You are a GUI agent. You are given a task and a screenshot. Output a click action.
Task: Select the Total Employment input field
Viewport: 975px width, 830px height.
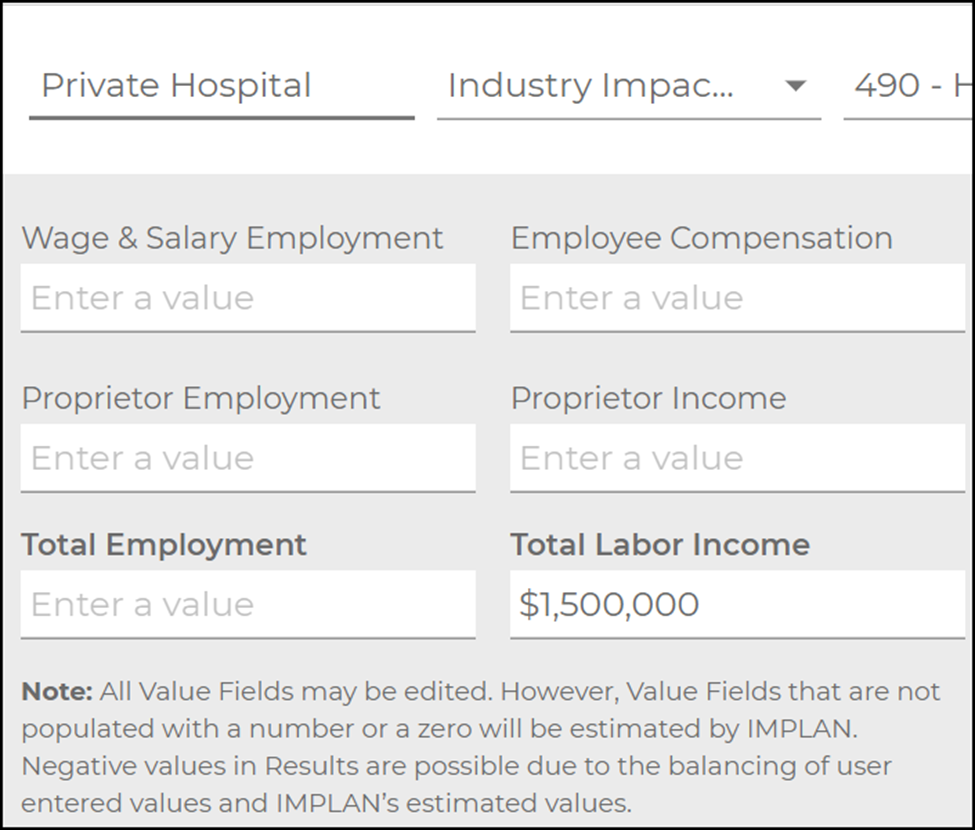pos(247,604)
